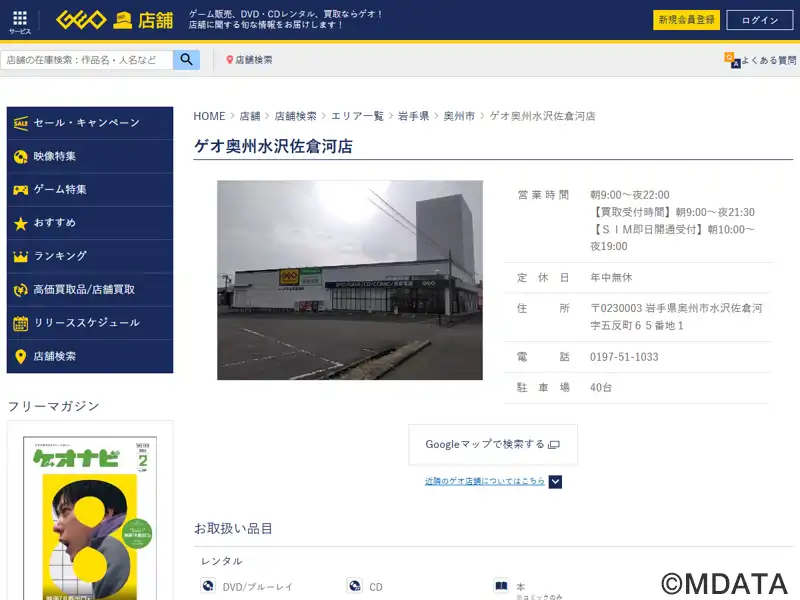This screenshot has width=800, height=600.
Task: Click the red map pin by 店舗検索 in top bar
Action: tap(230, 60)
